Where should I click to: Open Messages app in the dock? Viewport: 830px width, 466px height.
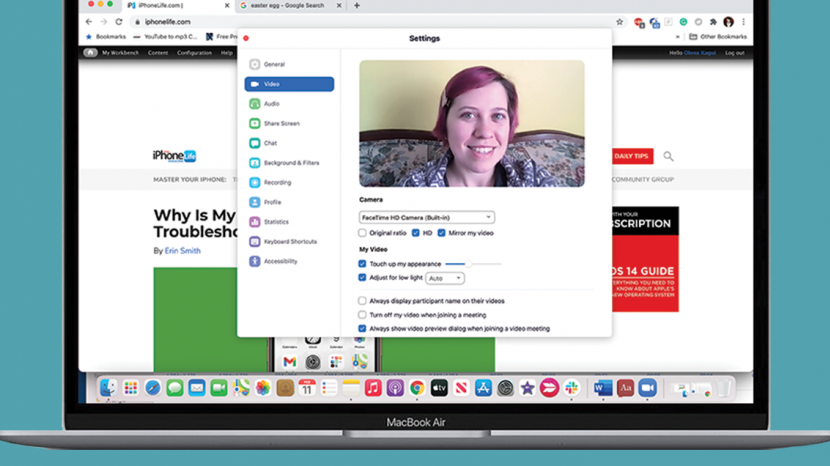pyautogui.click(x=175, y=388)
